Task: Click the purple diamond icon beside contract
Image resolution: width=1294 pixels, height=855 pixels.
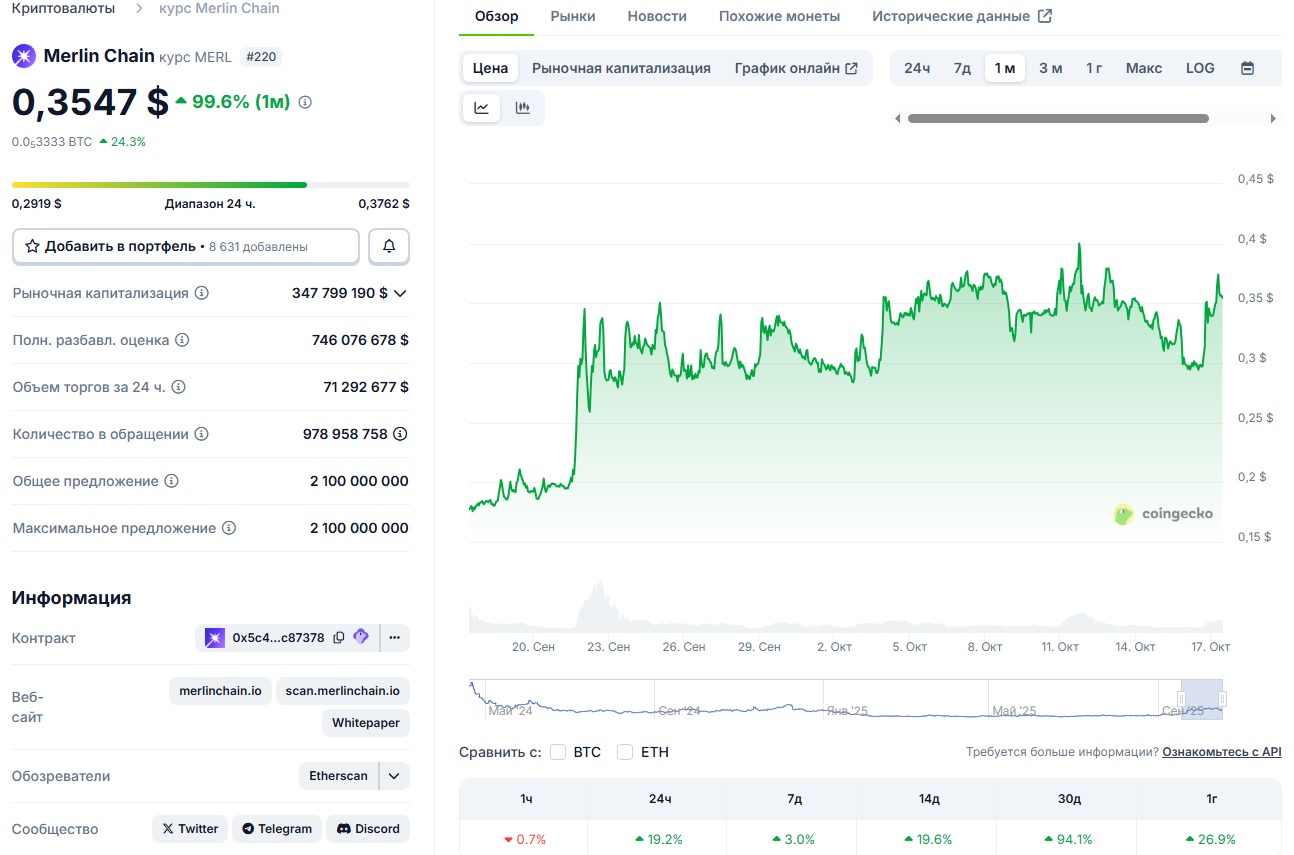Action: point(361,637)
